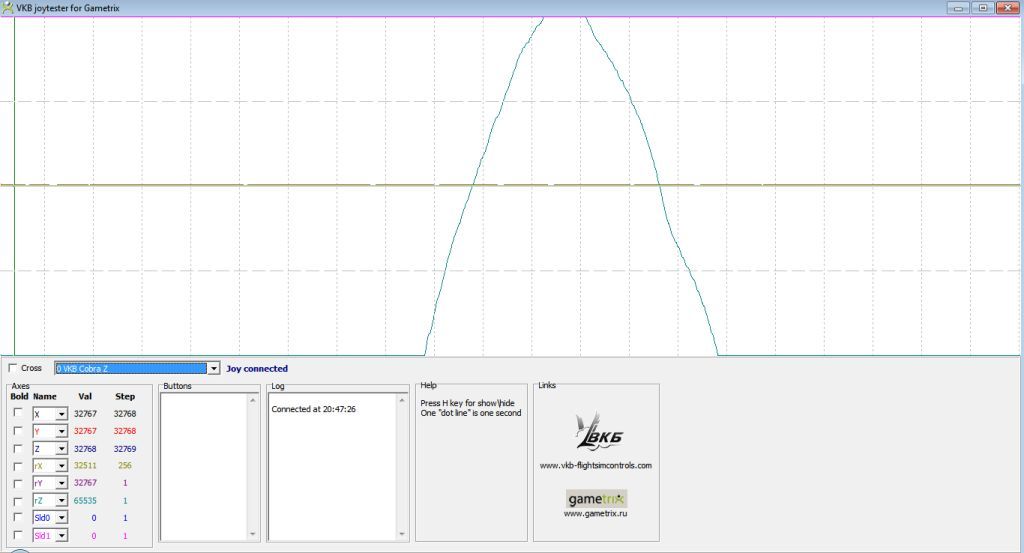Image resolution: width=1024 pixels, height=553 pixels.
Task: Open the rY axis name dropdown
Action: coord(60,483)
